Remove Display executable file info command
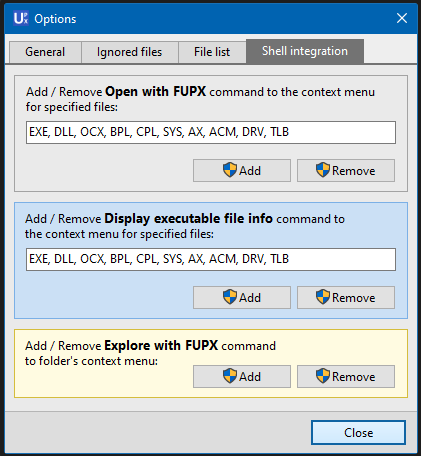Image resolution: width=421 pixels, height=456 pixels. [346, 297]
